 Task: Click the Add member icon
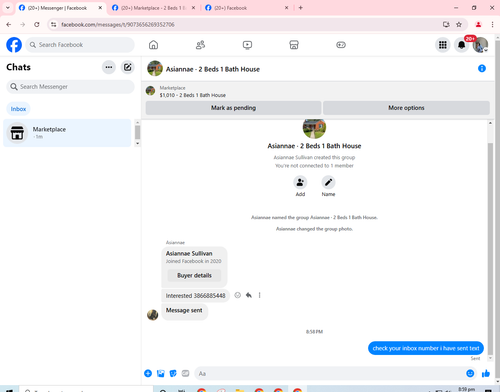coord(300,182)
